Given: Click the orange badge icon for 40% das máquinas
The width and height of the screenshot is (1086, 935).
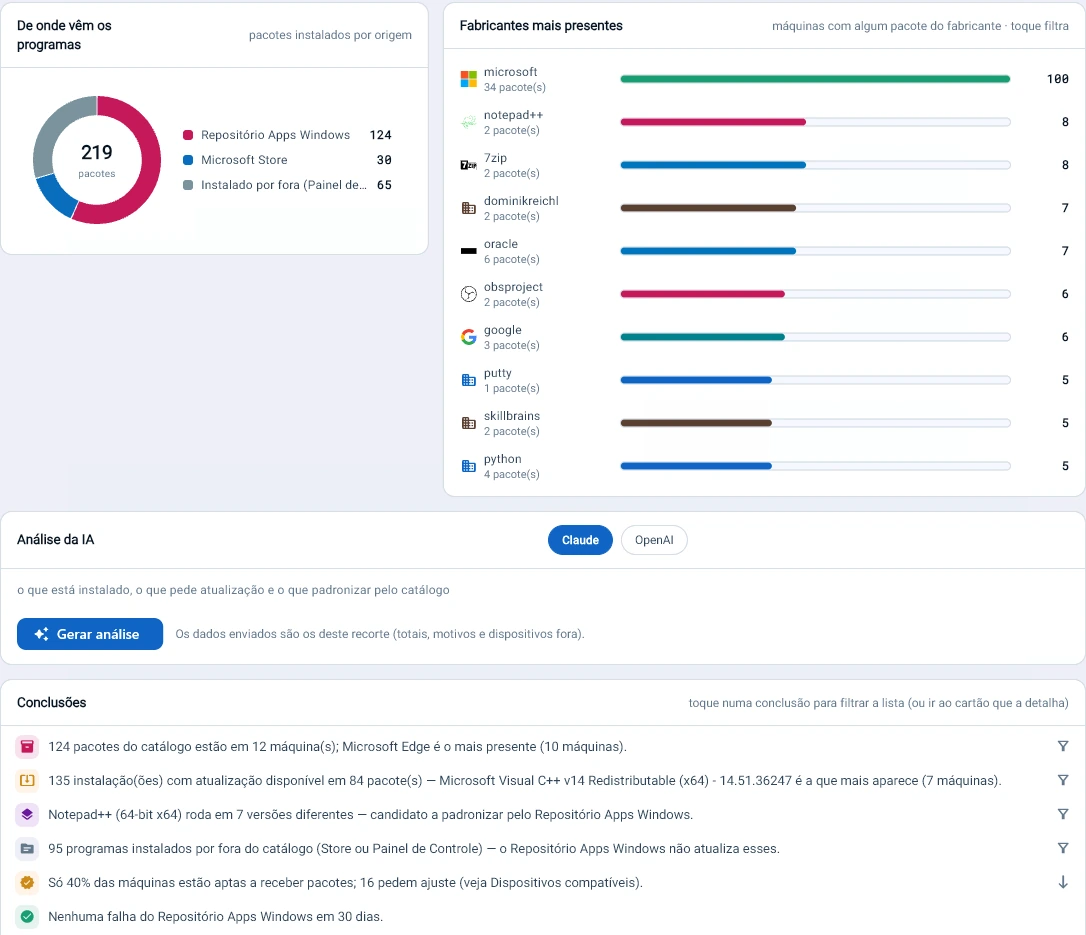Looking at the screenshot, I should coord(27,882).
